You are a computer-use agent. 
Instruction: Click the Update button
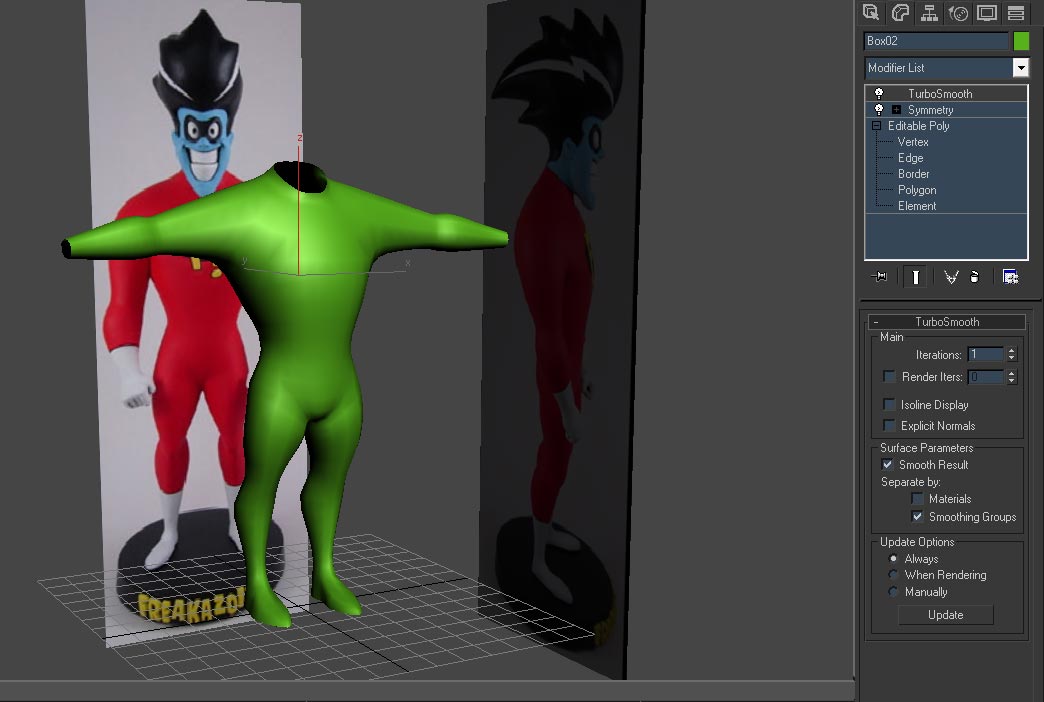point(945,615)
